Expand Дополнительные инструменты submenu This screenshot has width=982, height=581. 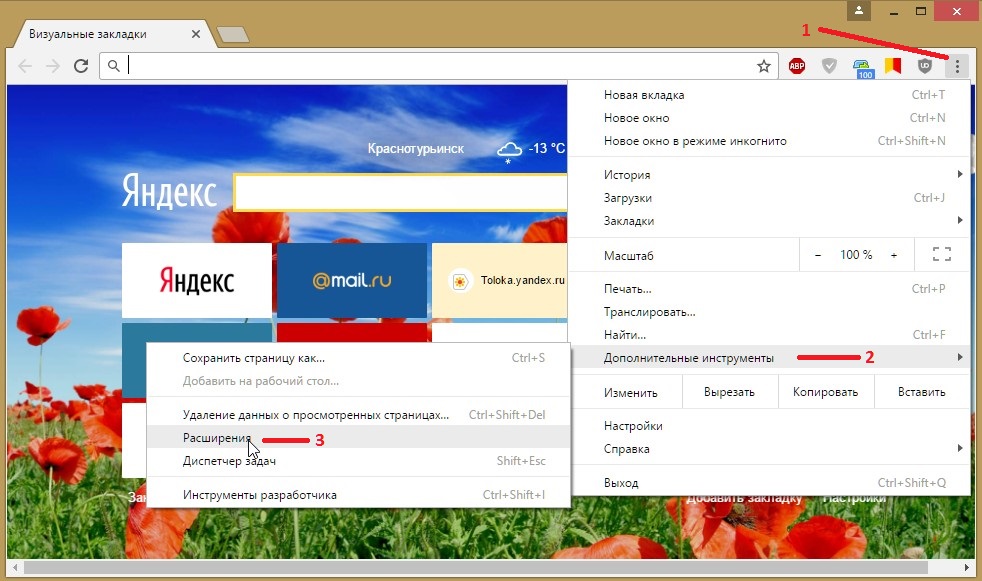[769, 357]
